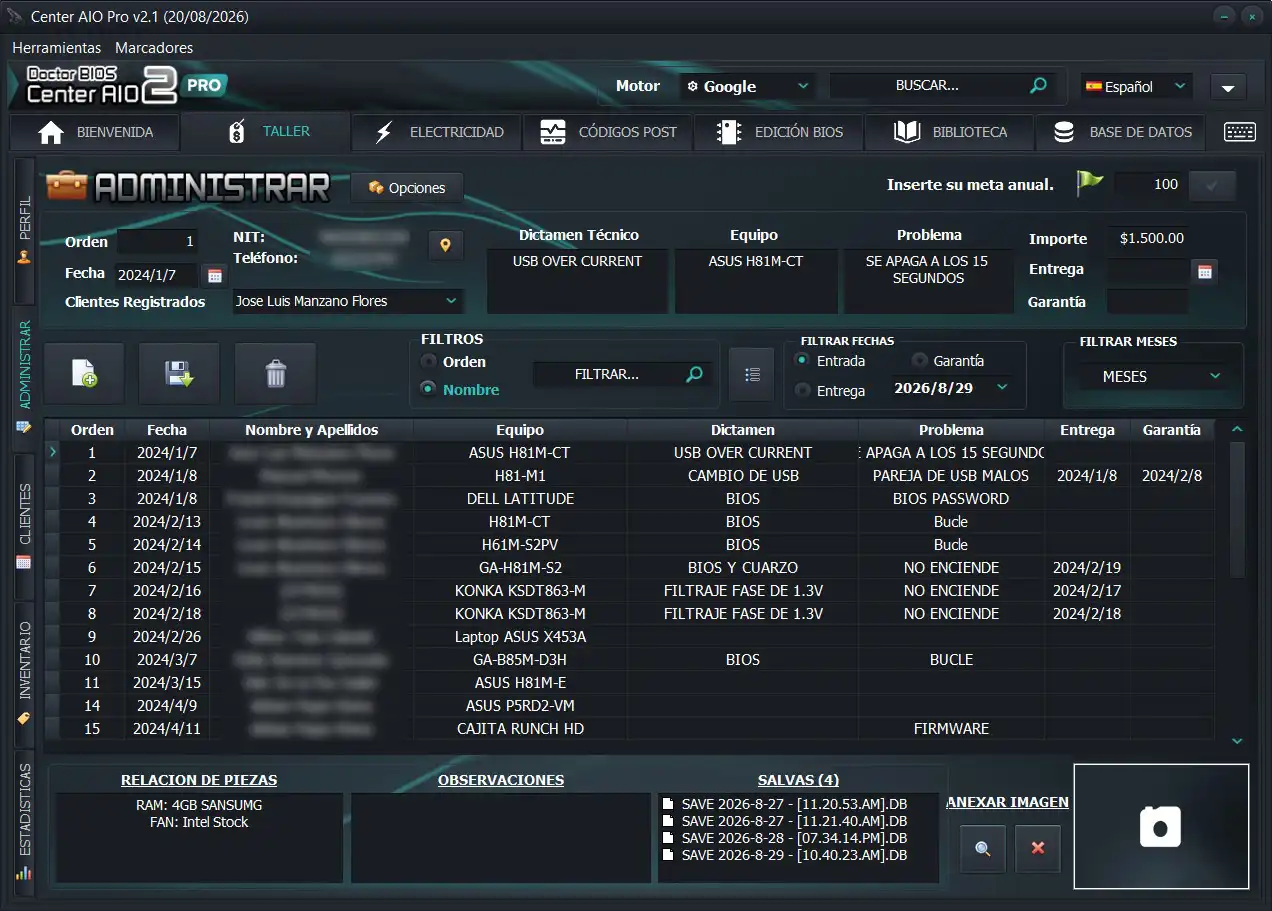Select the Entrada date radio button
Screen dimensions: 1272x911
(x=802, y=360)
